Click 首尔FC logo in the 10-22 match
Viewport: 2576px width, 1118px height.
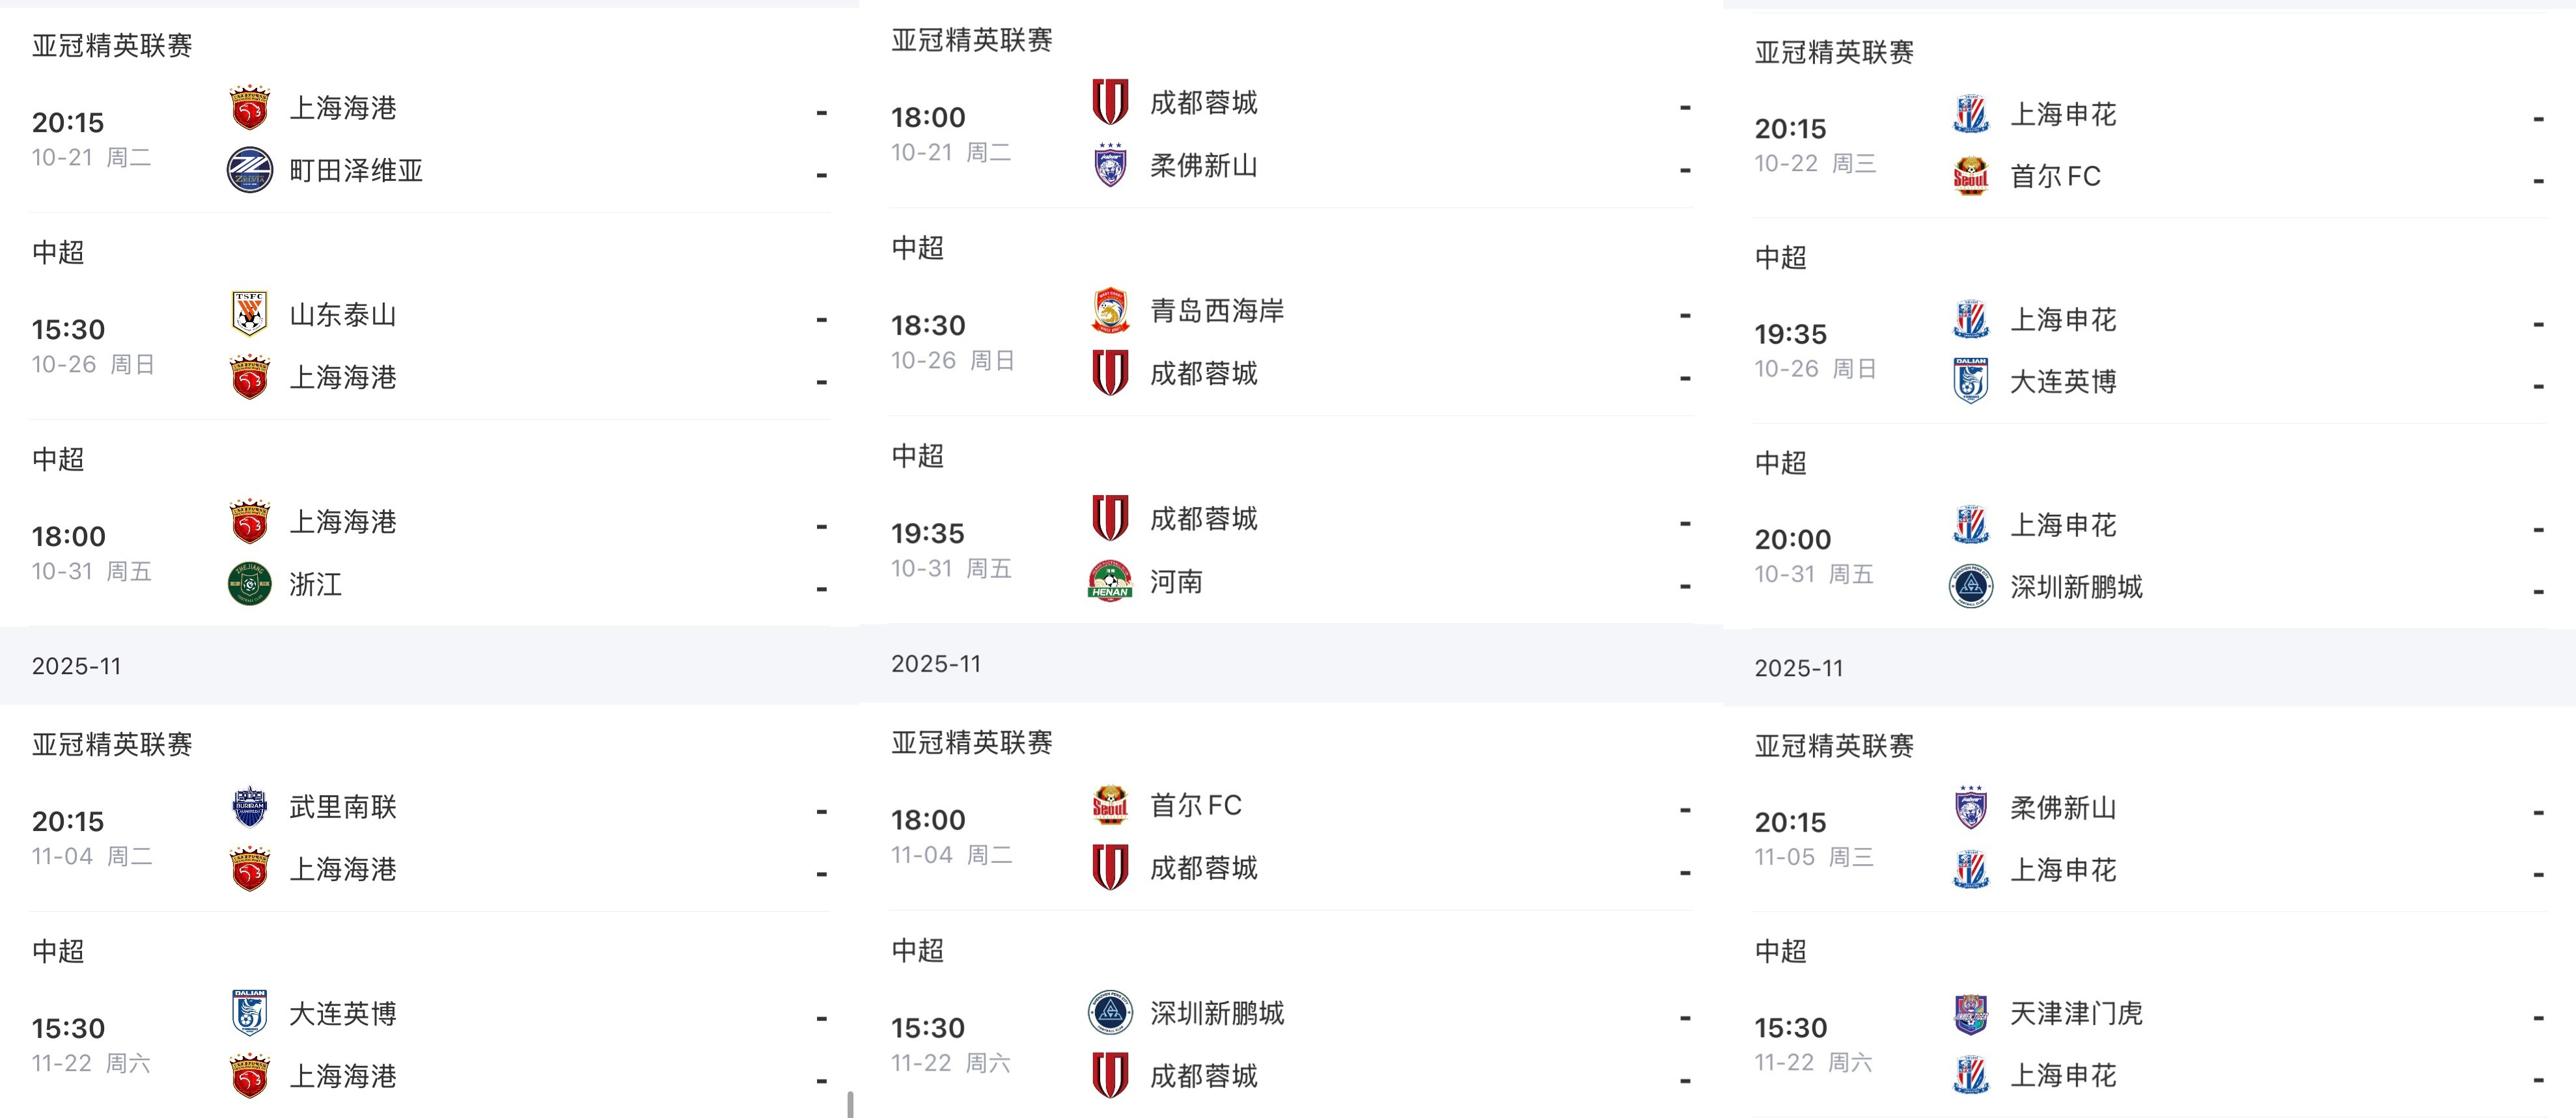pyautogui.click(x=1971, y=176)
